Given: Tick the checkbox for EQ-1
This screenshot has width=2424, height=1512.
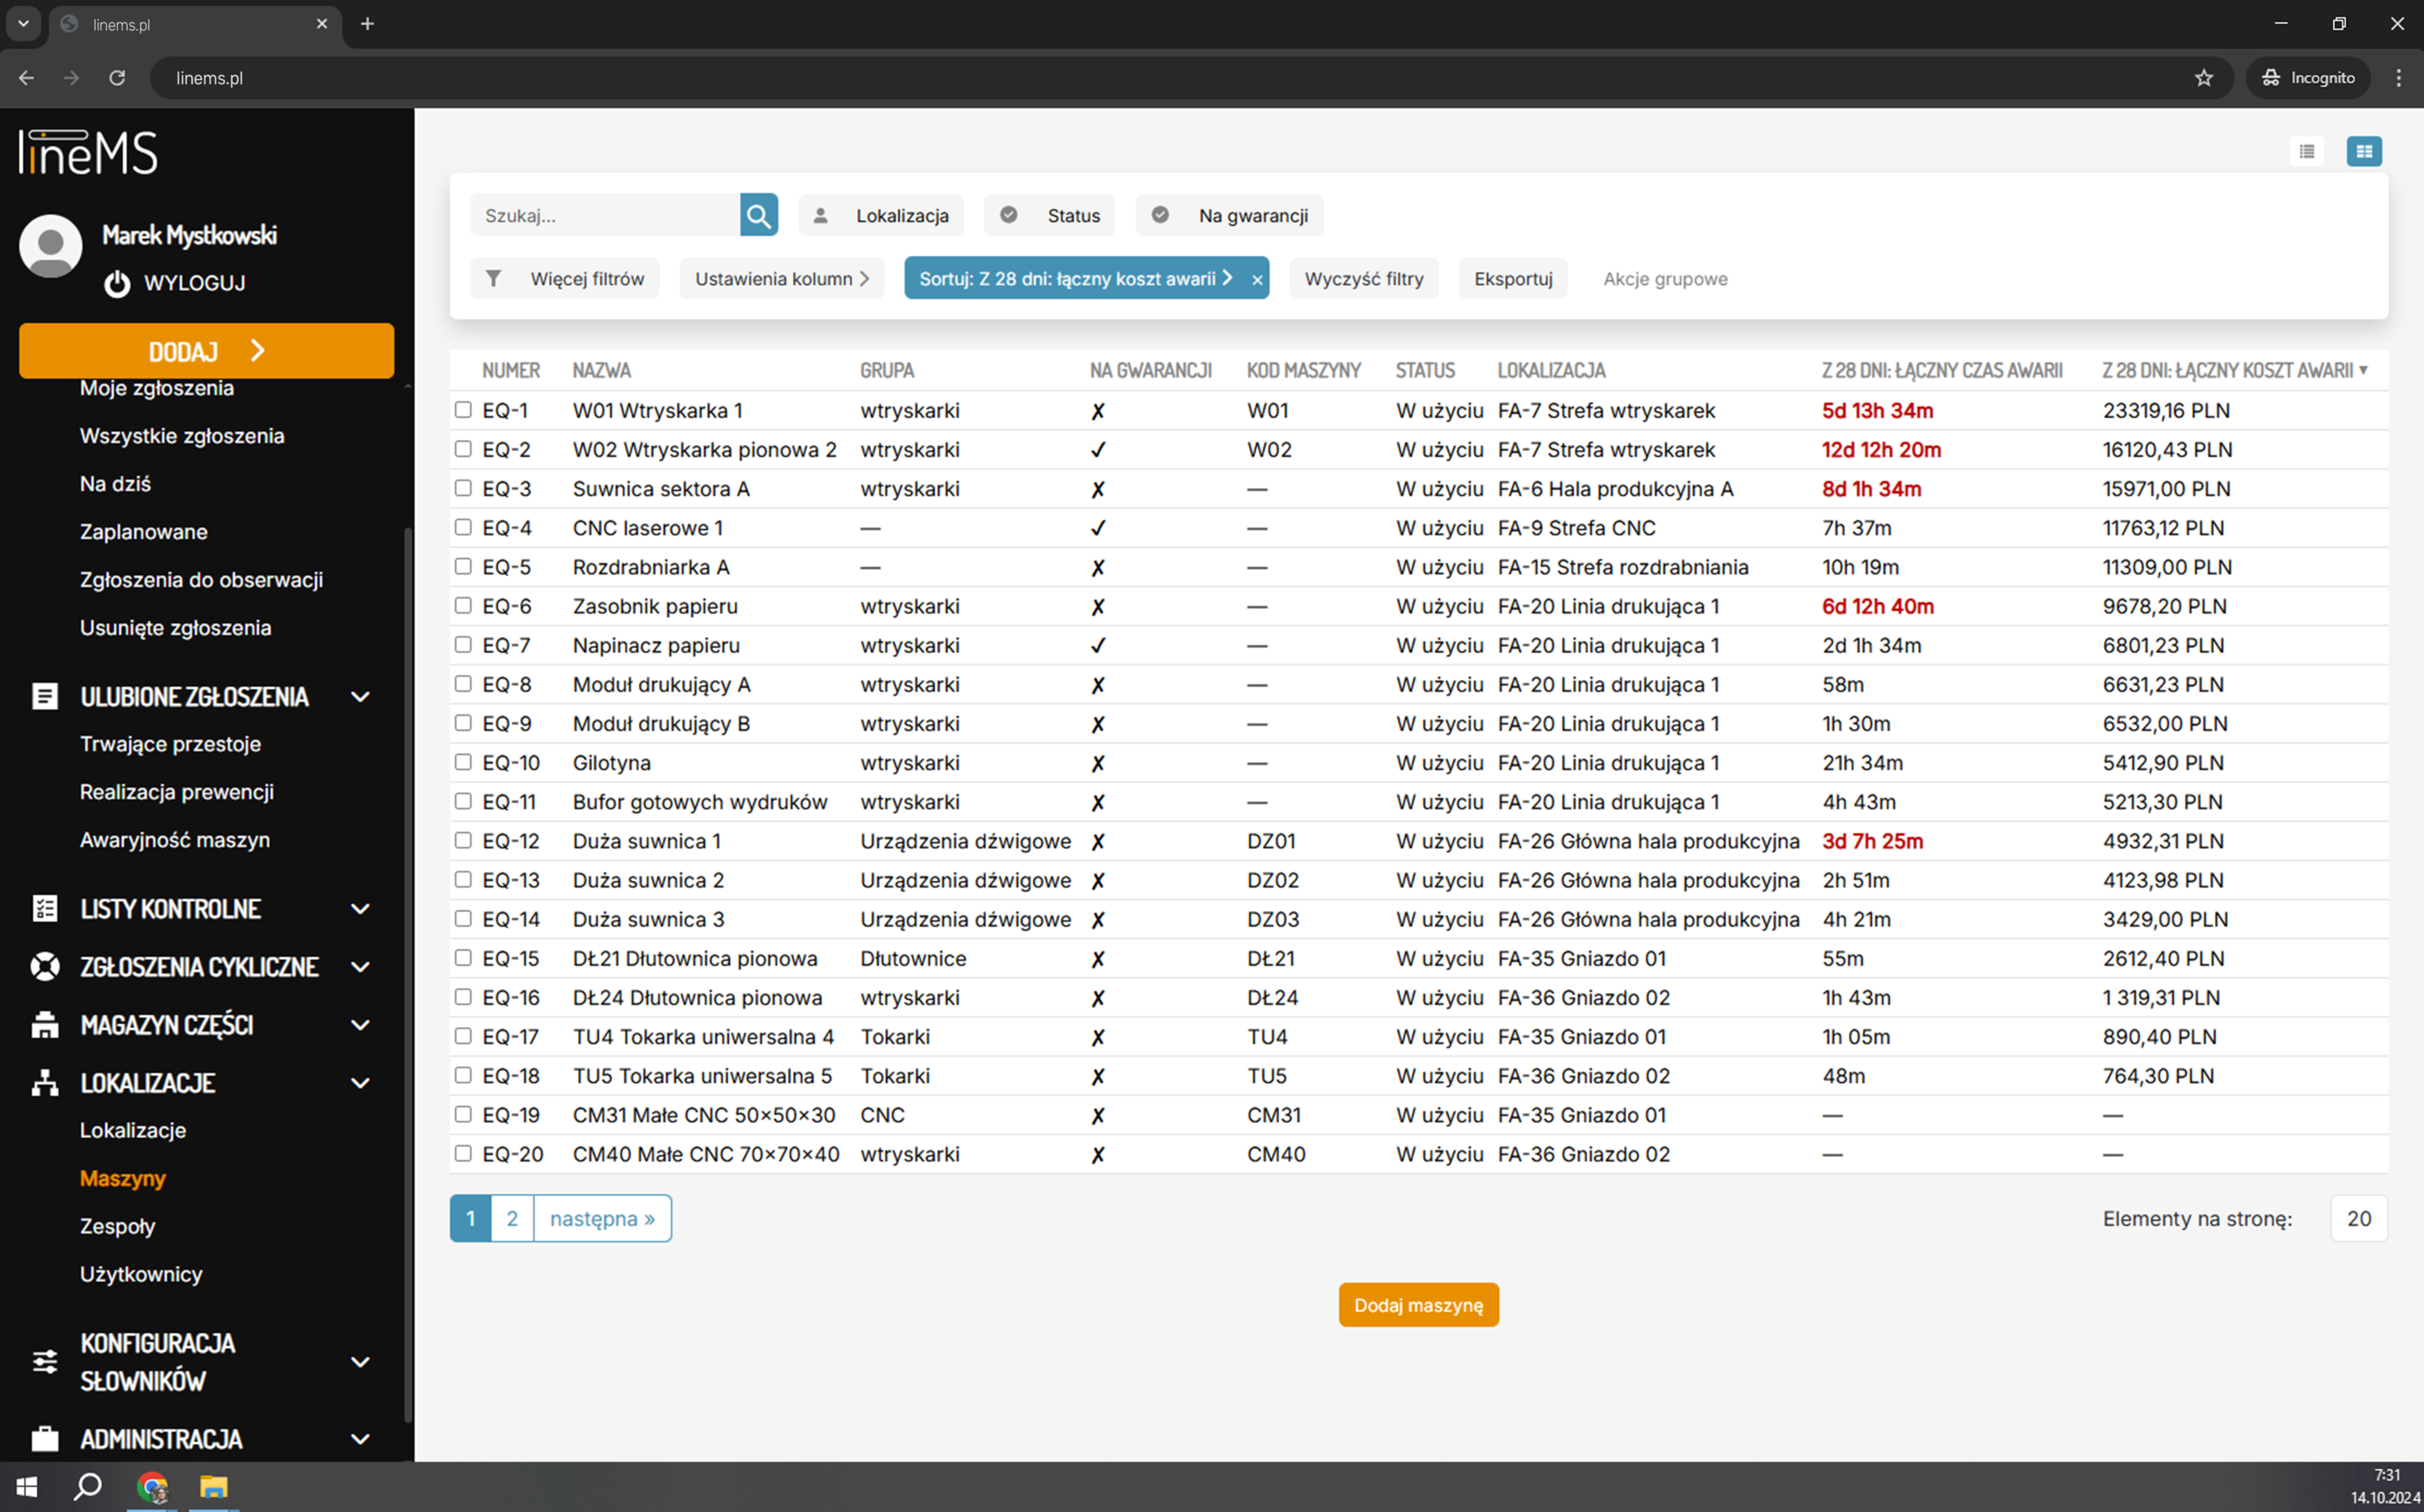Looking at the screenshot, I should coord(462,410).
